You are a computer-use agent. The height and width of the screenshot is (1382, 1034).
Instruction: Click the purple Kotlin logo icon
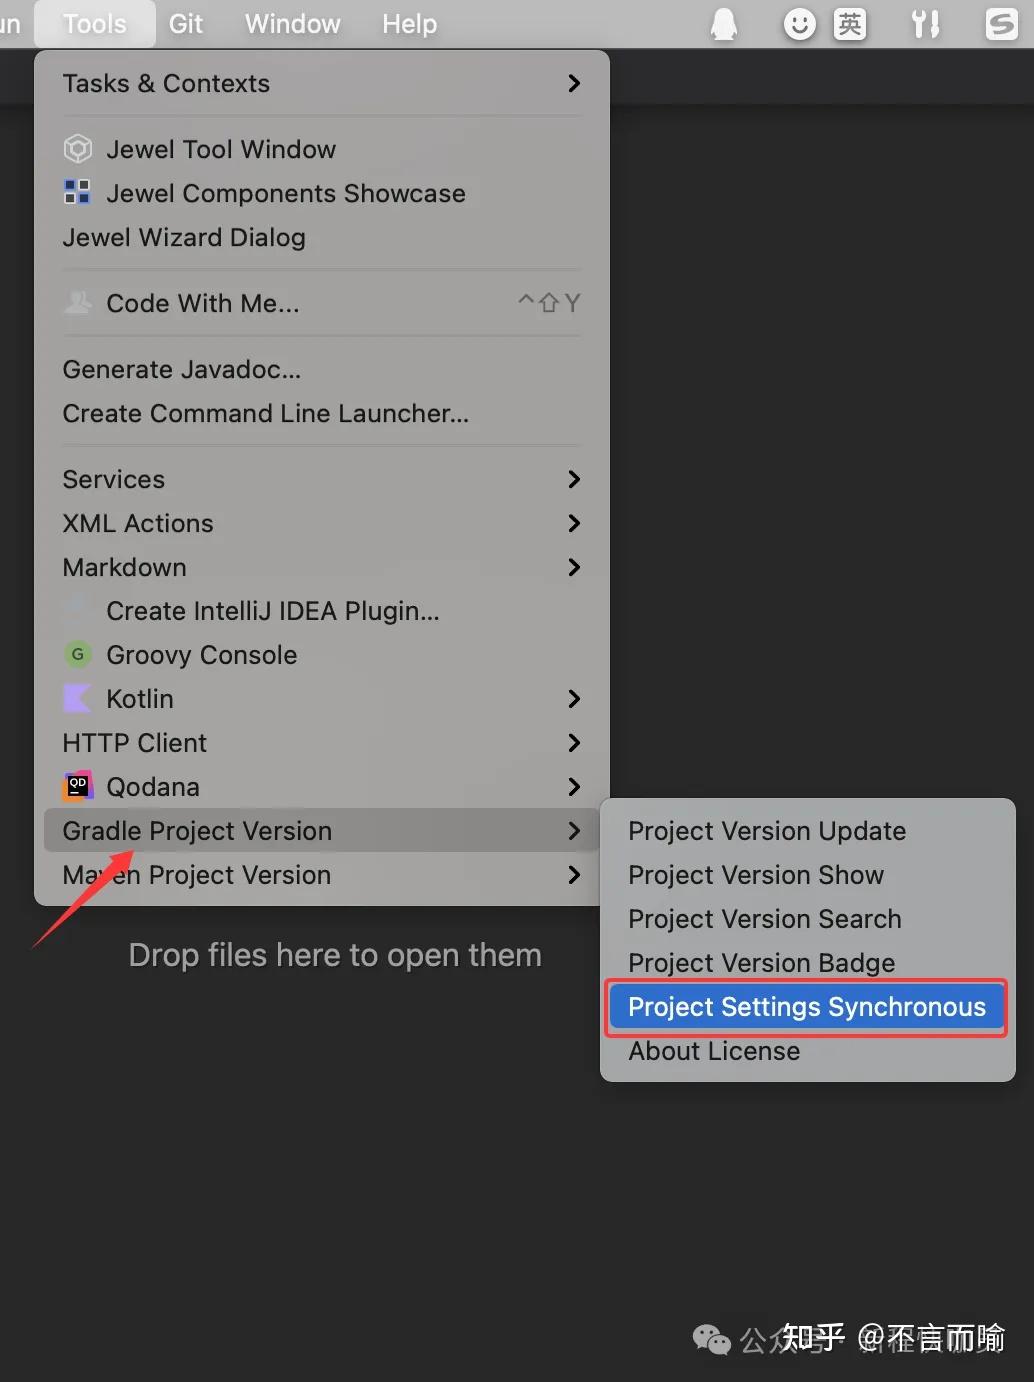(x=77, y=698)
